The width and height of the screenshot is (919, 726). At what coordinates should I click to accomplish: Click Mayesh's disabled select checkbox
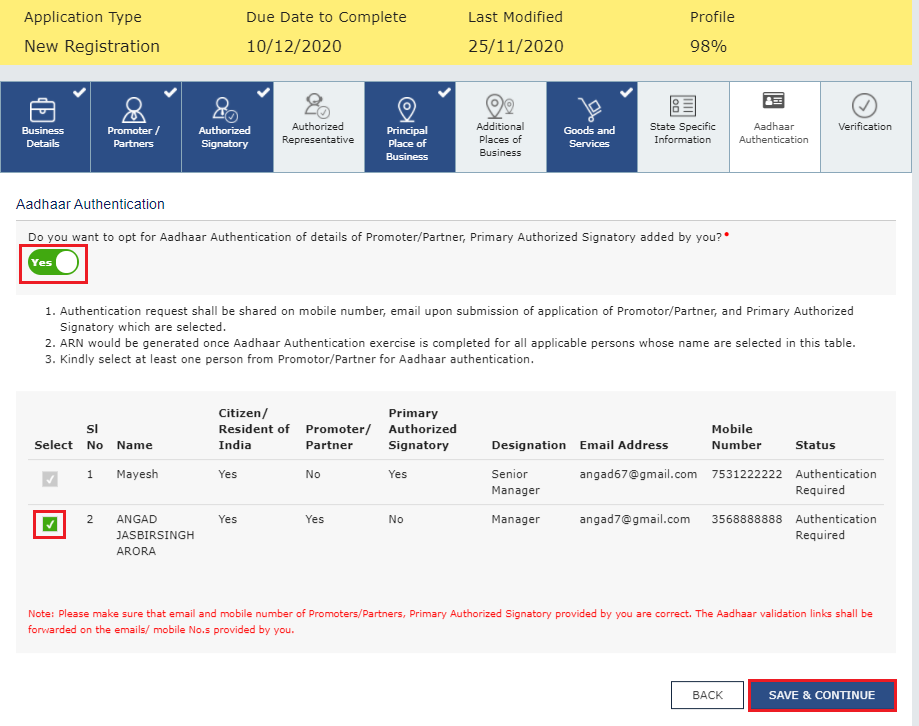pyautogui.click(x=50, y=479)
